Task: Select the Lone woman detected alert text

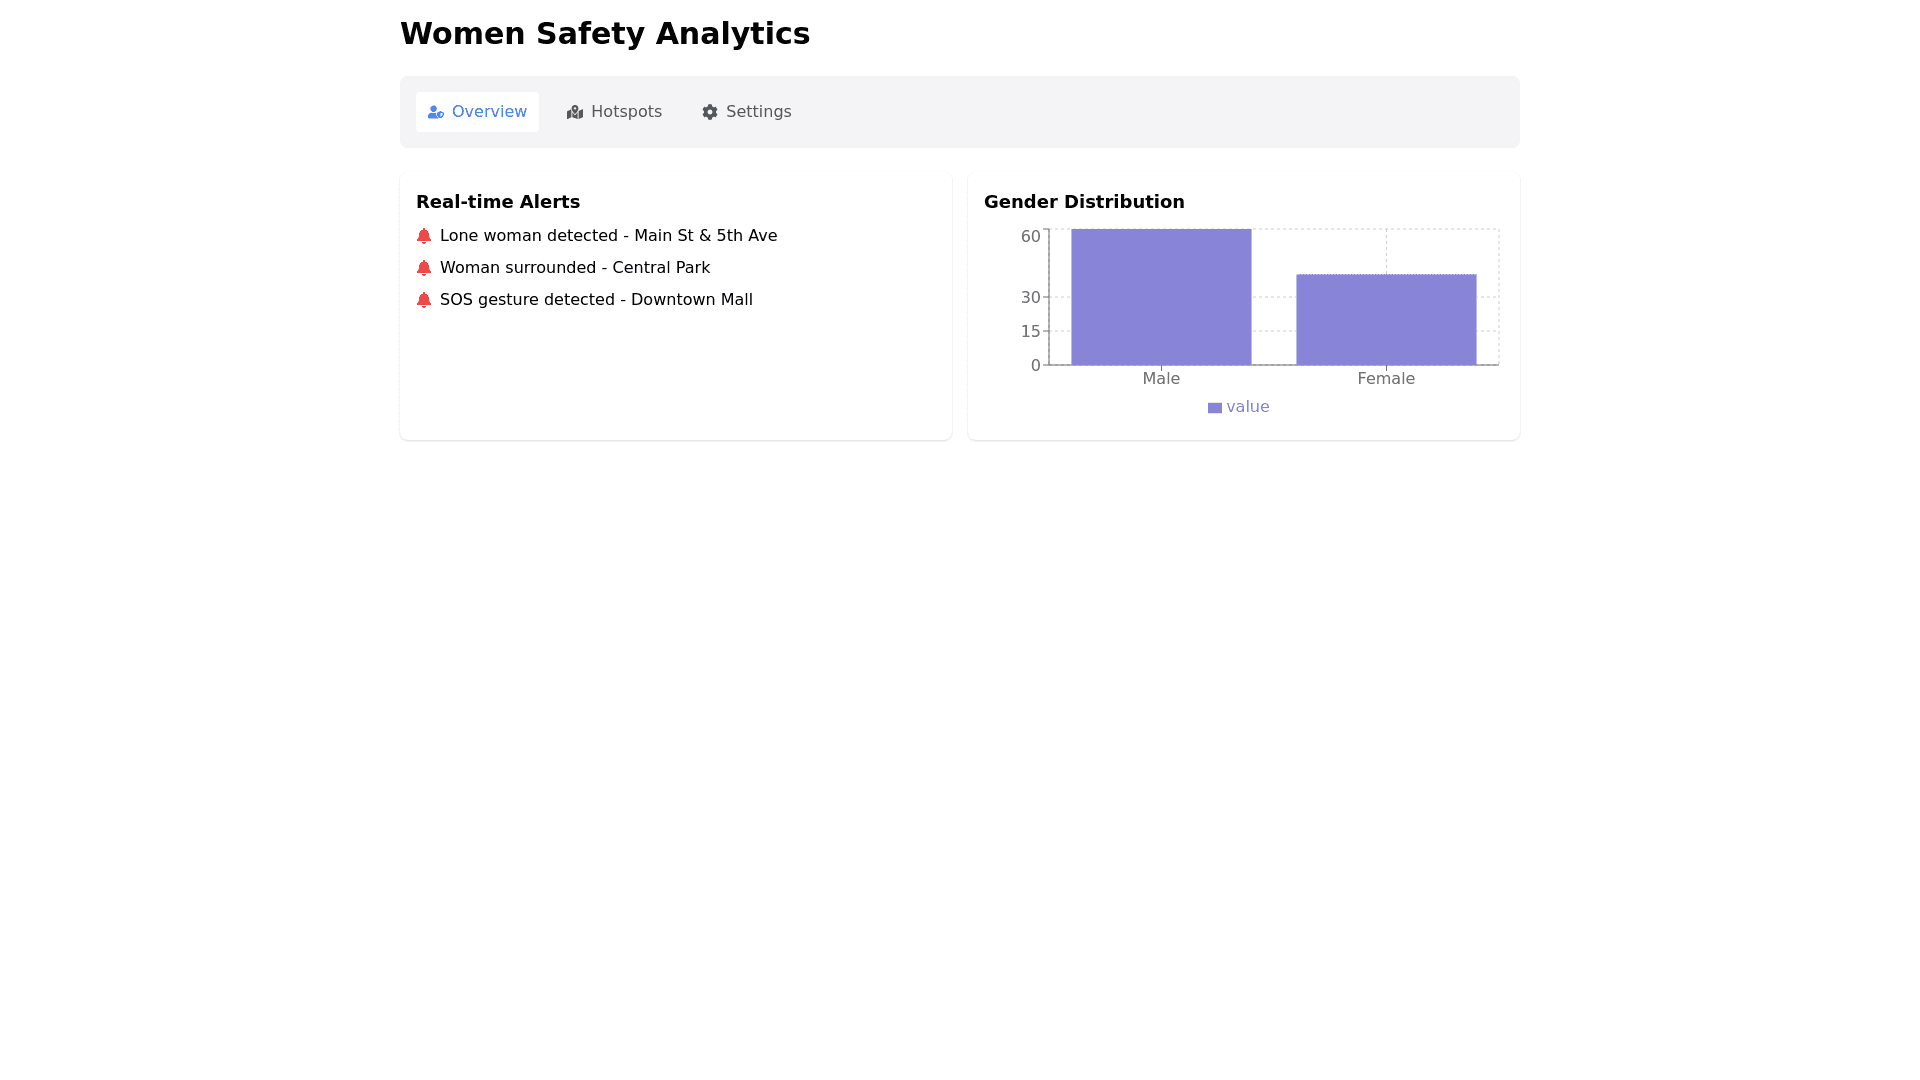Action: point(608,236)
